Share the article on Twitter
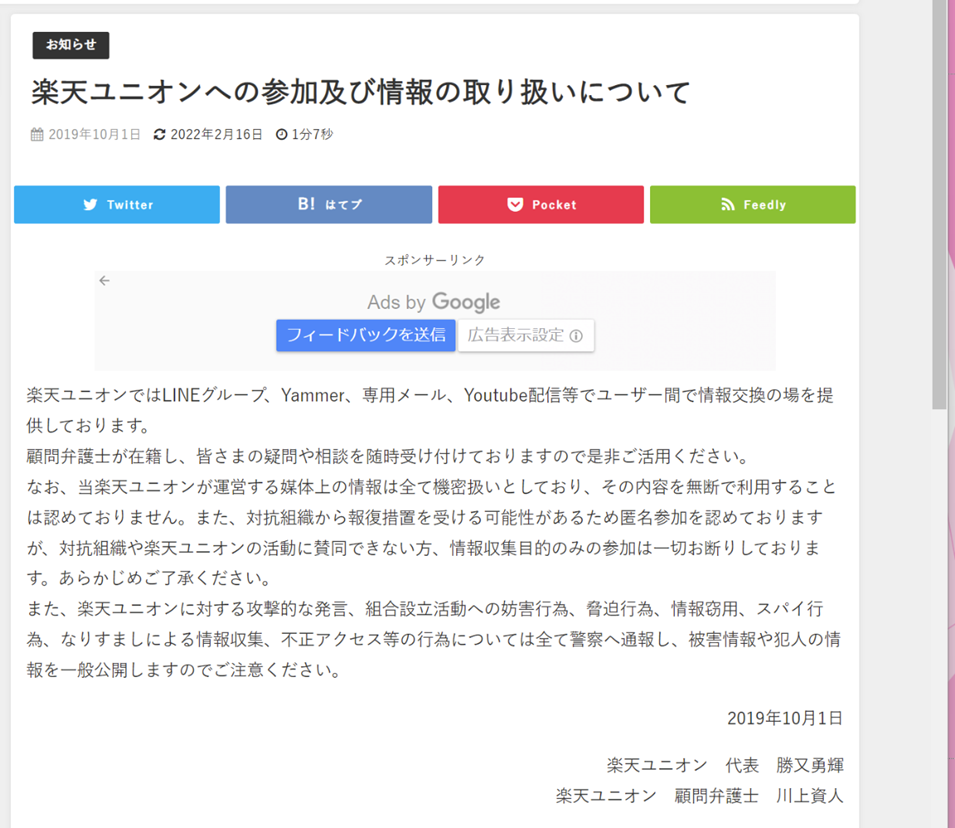This screenshot has height=828, width=955. tap(117, 205)
